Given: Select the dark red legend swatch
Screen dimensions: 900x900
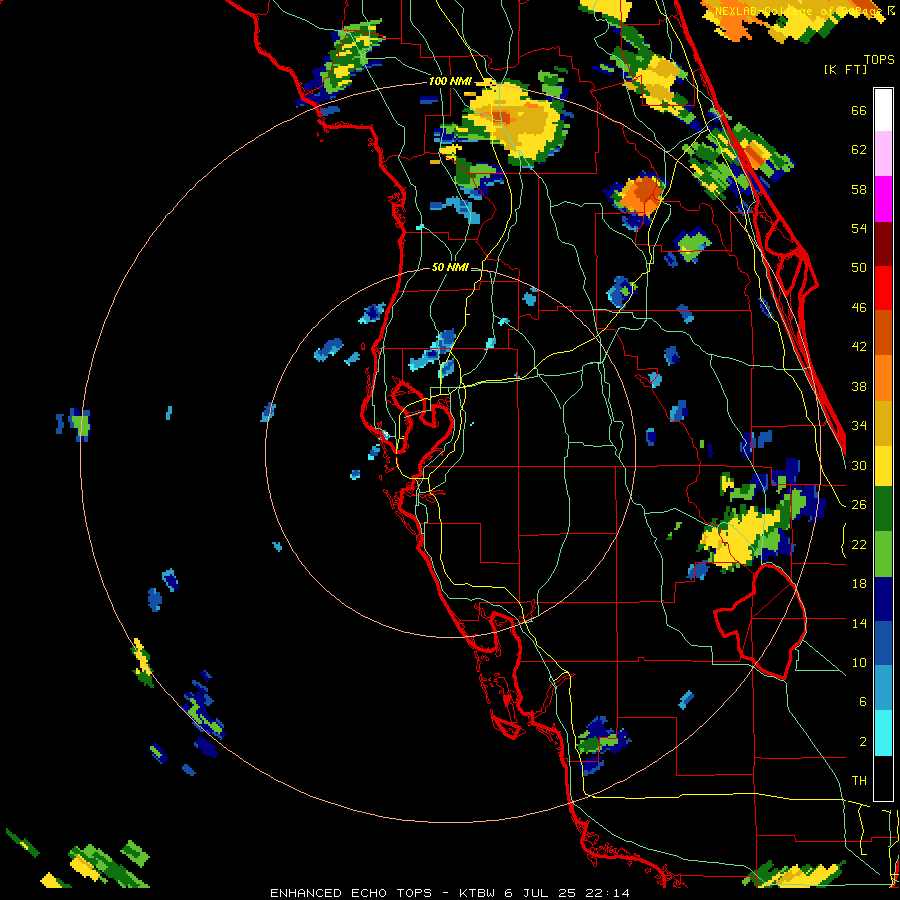Looking at the screenshot, I should pyautogui.click(x=883, y=244).
